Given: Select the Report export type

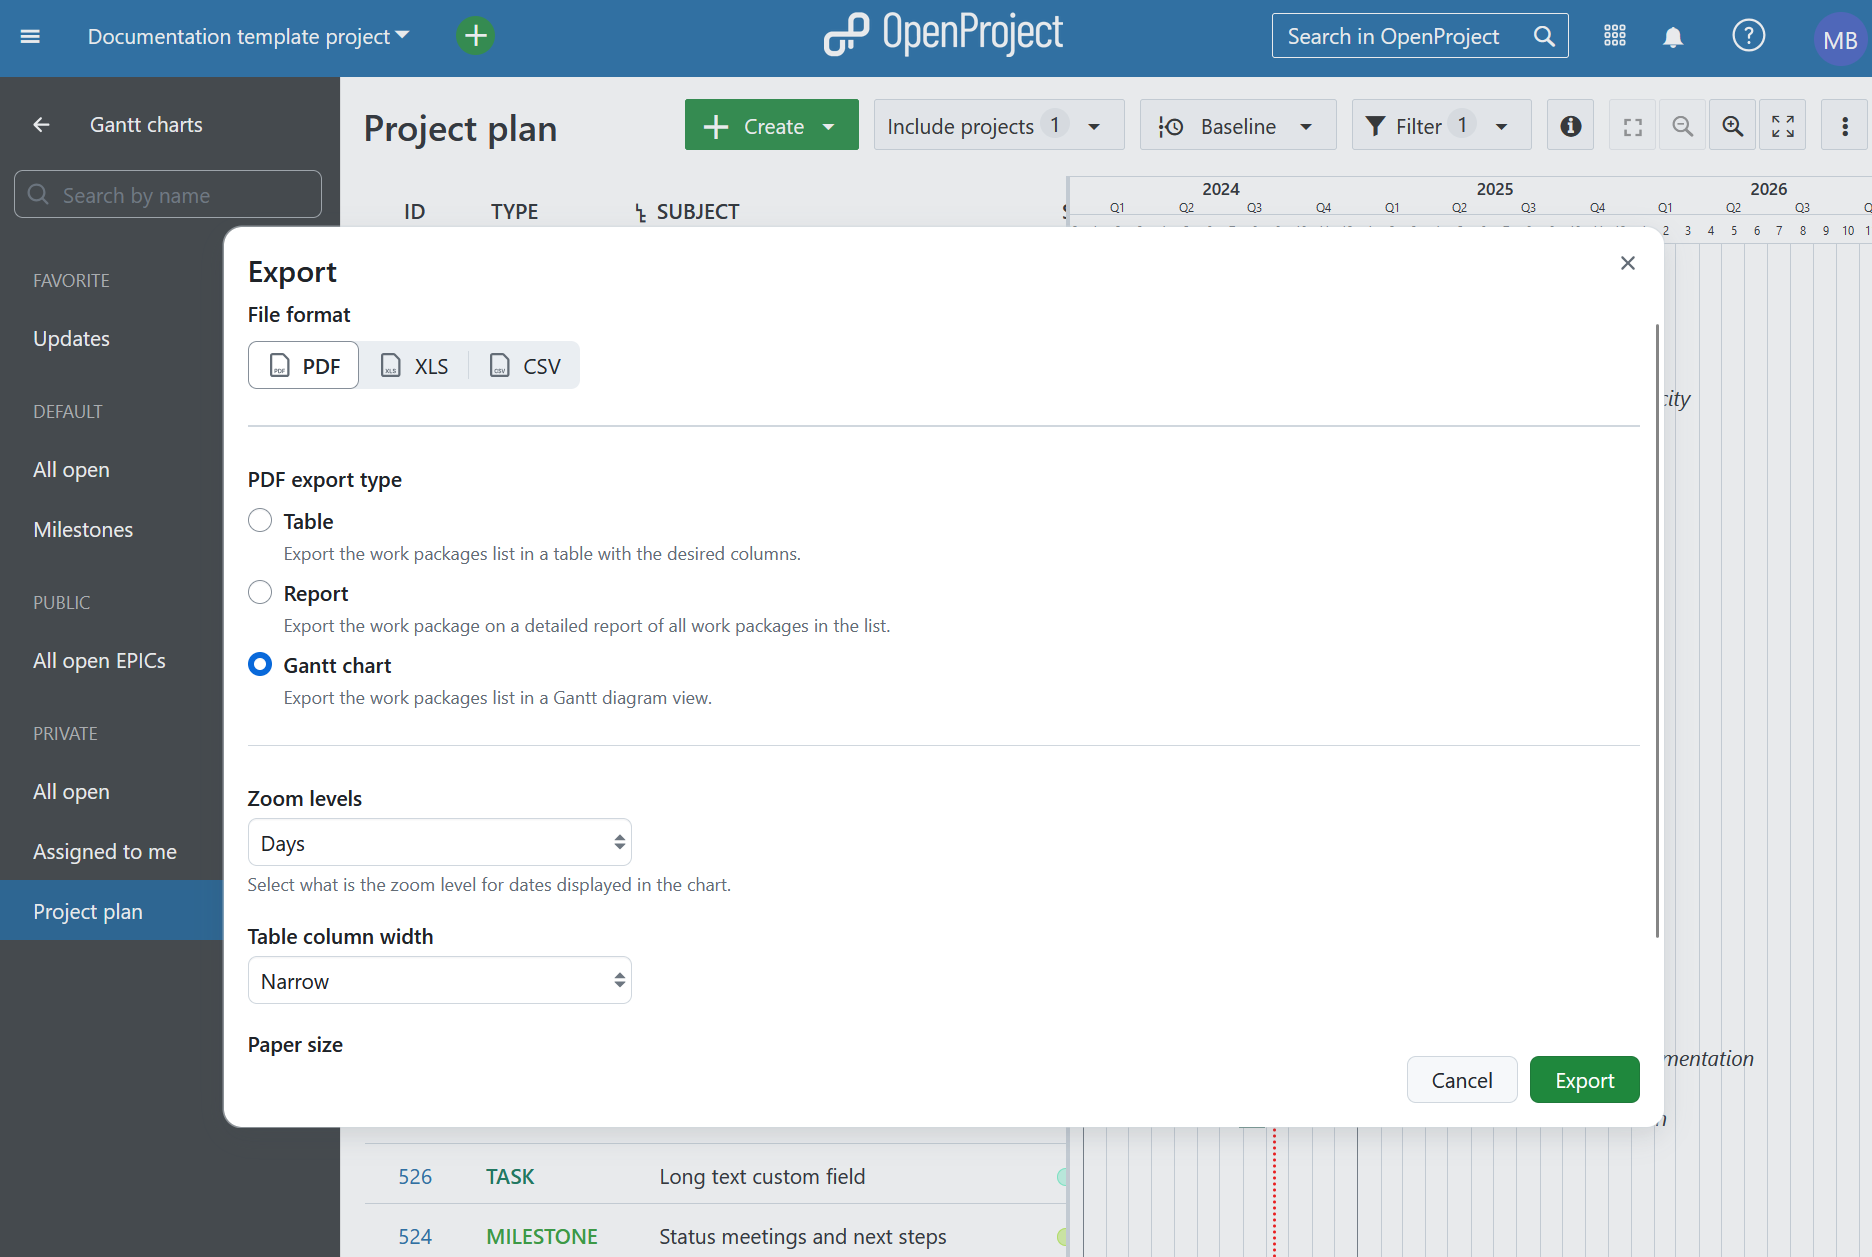Looking at the screenshot, I should click(x=260, y=593).
